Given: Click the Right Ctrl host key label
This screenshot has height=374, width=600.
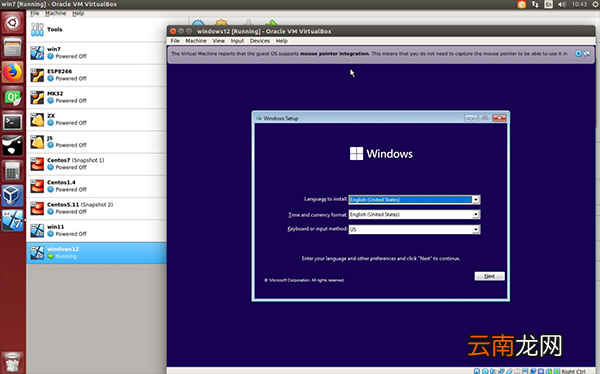Looking at the screenshot, I should coord(573,371).
